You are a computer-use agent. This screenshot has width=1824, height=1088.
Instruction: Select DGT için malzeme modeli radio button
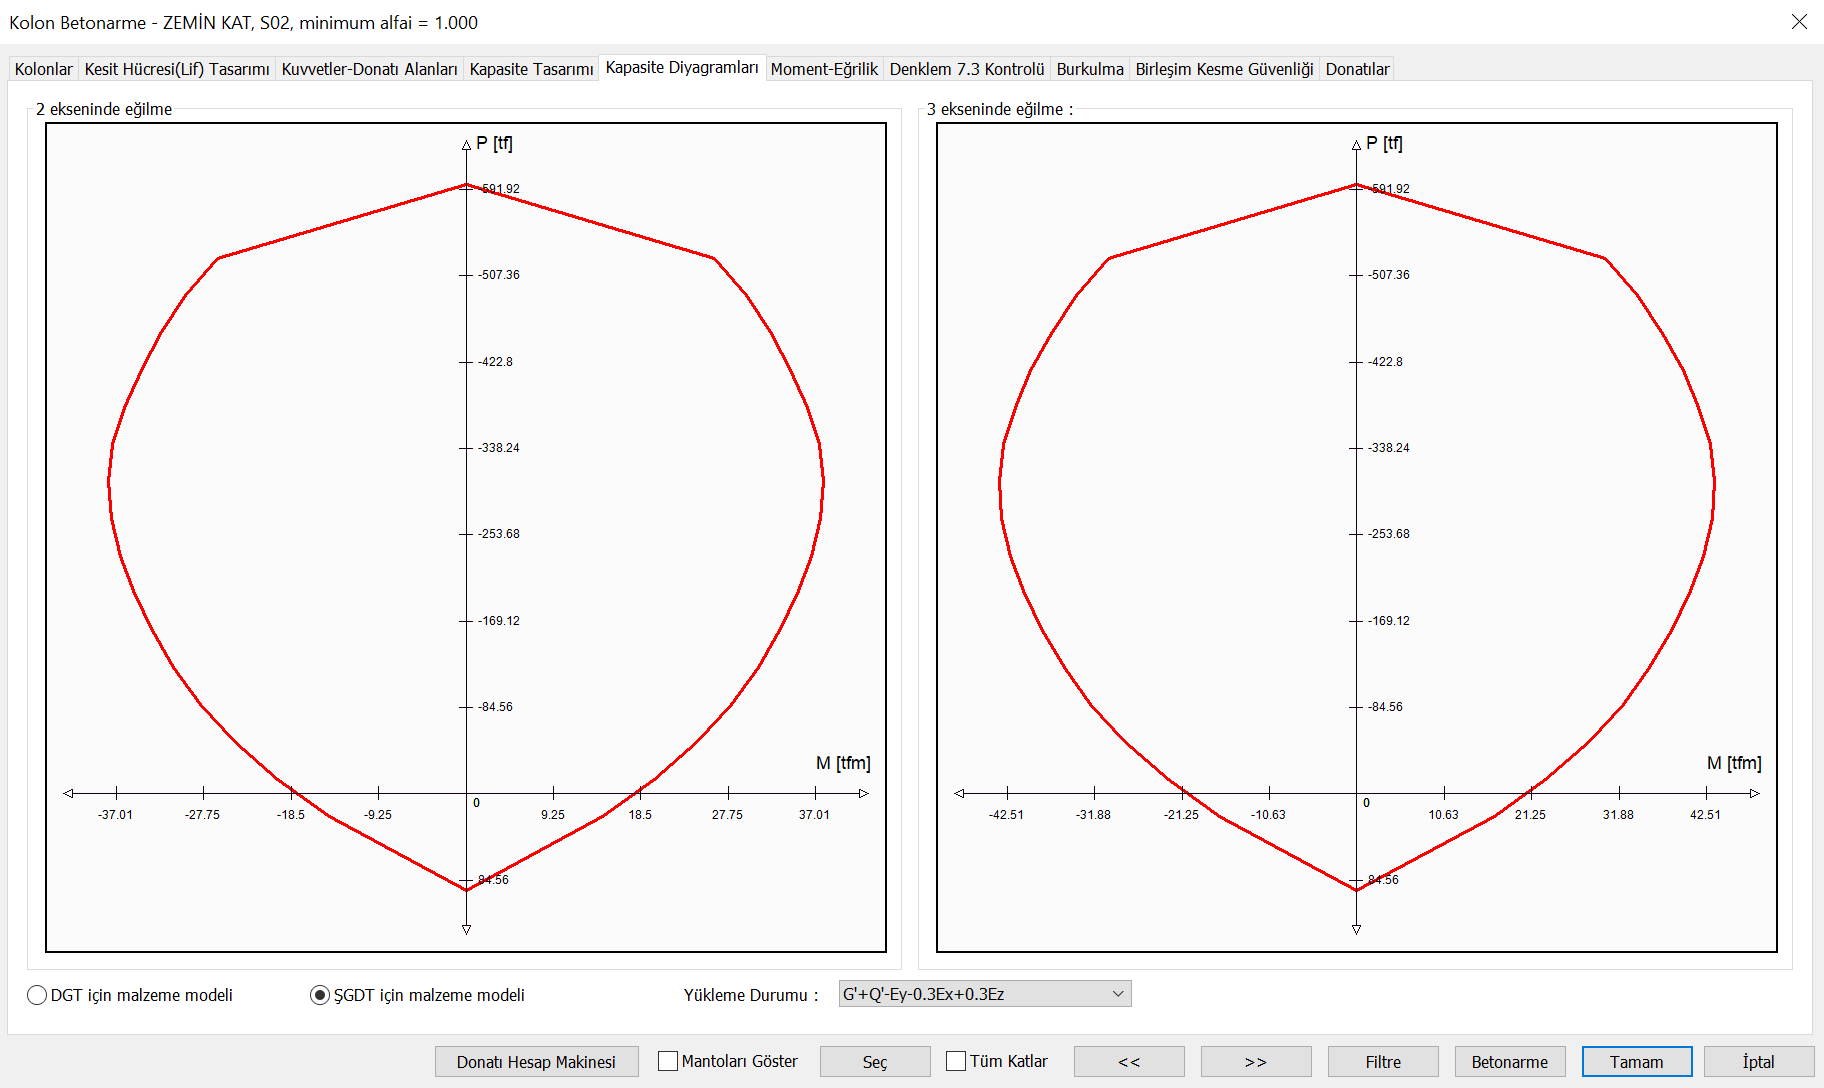click(x=37, y=995)
